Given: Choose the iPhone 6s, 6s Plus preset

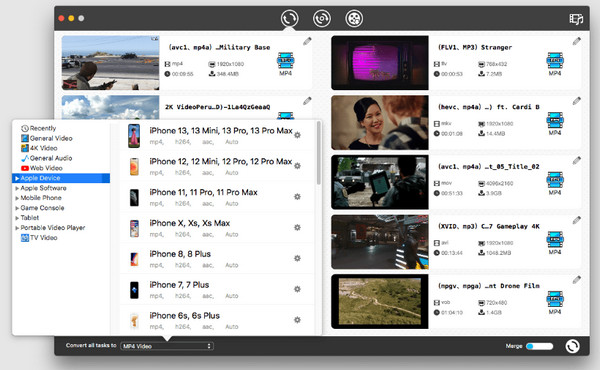Looking at the screenshot, I should pos(217,320).
